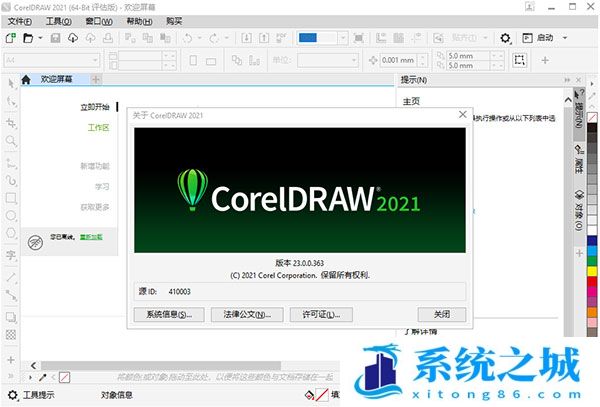Viewport: 600px width, 407px height.
Task: Click the cloud upload icon in toolbar
Action: (90, 38)
